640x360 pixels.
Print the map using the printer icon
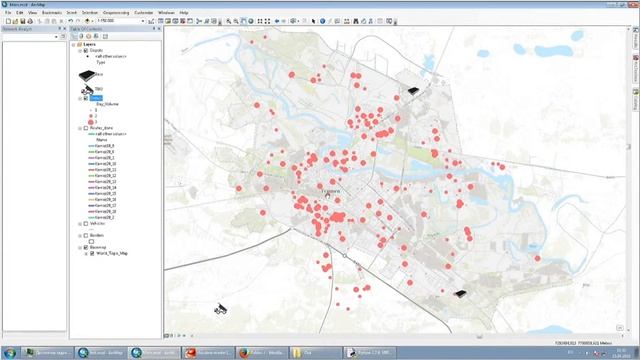(x=30, y=21)
